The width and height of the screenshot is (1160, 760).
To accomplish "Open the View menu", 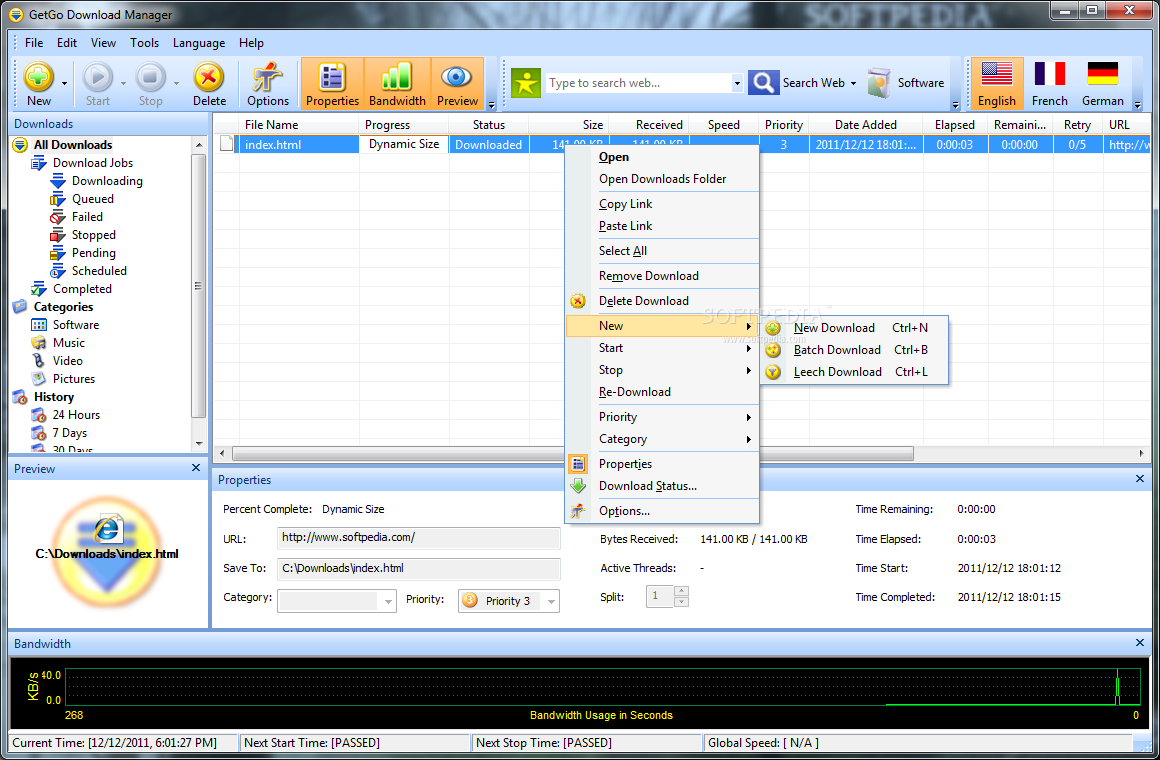I will click(x=103, y=43).
